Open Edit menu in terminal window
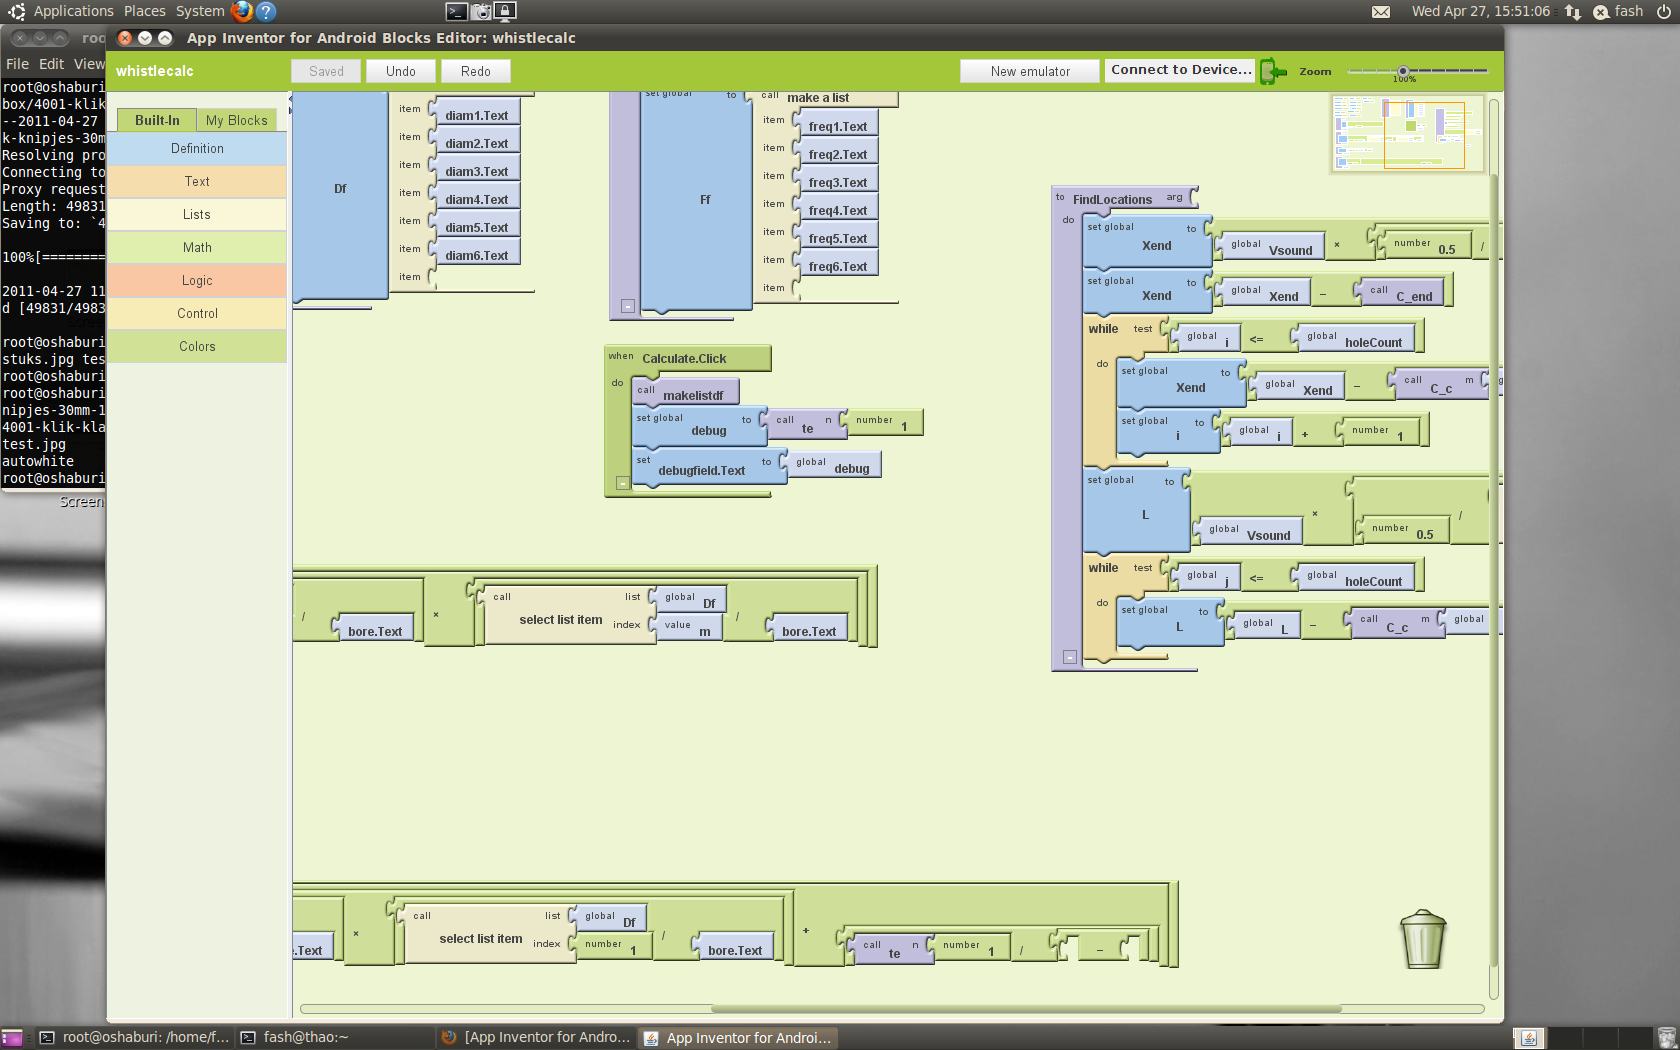Screen dimensions: 1680x1050 52,64
